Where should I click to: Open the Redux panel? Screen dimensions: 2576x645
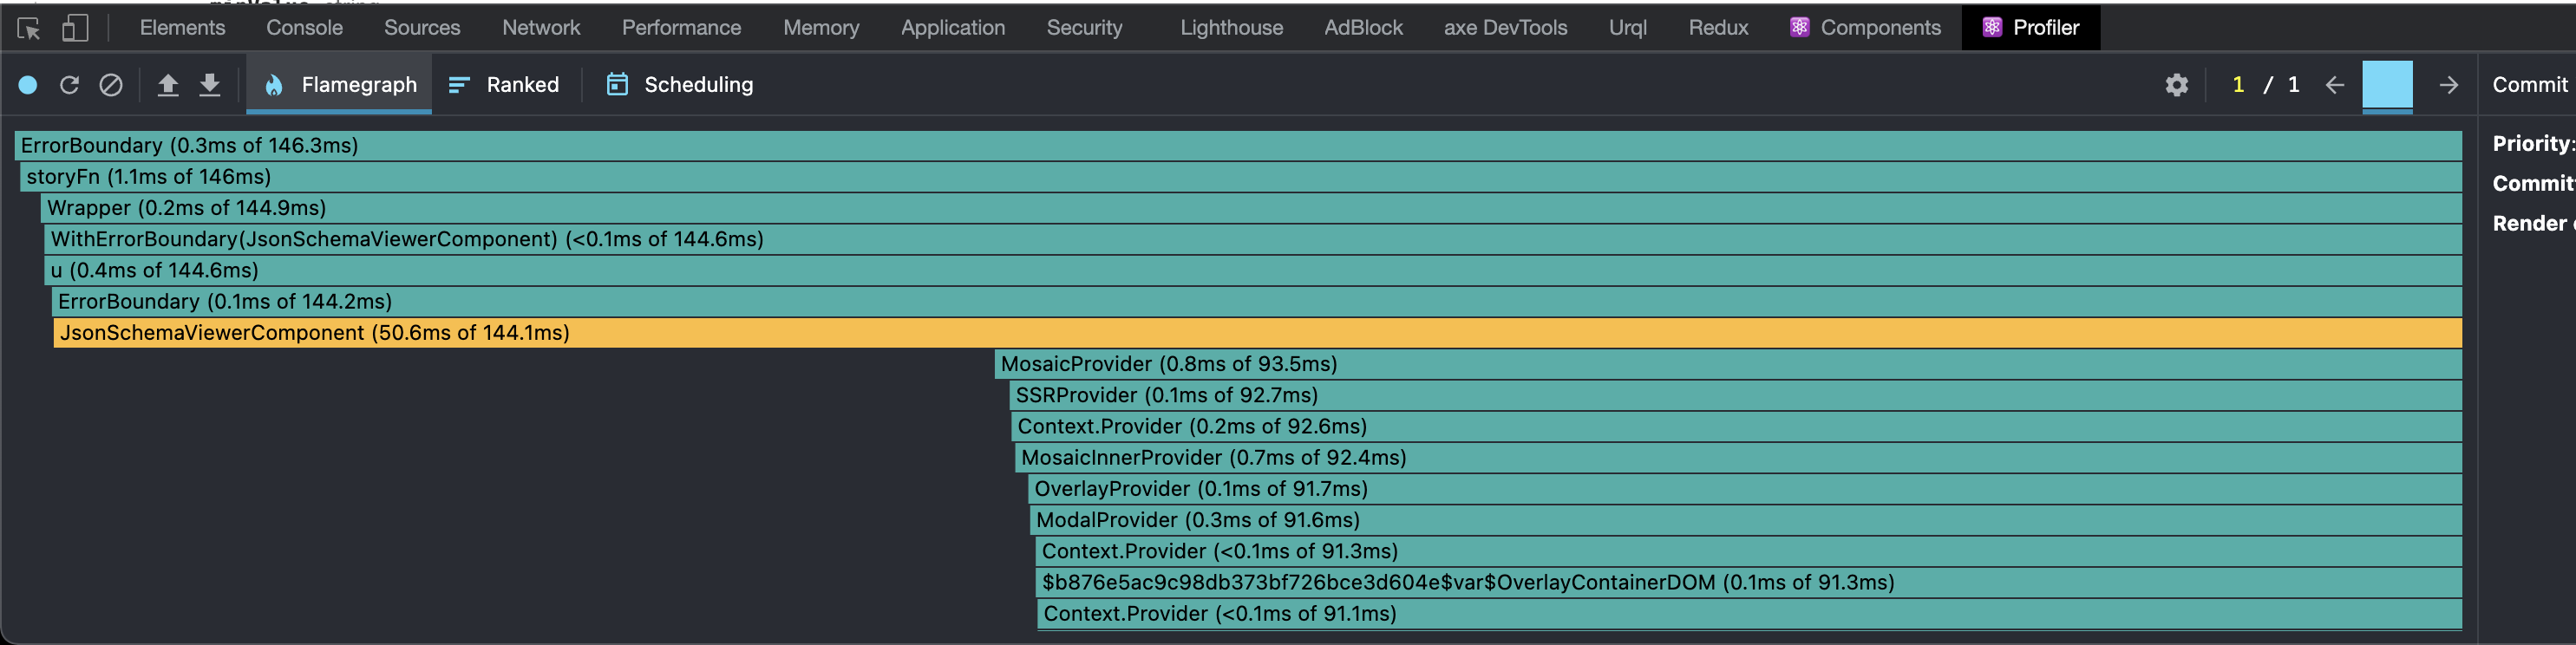1718,28
